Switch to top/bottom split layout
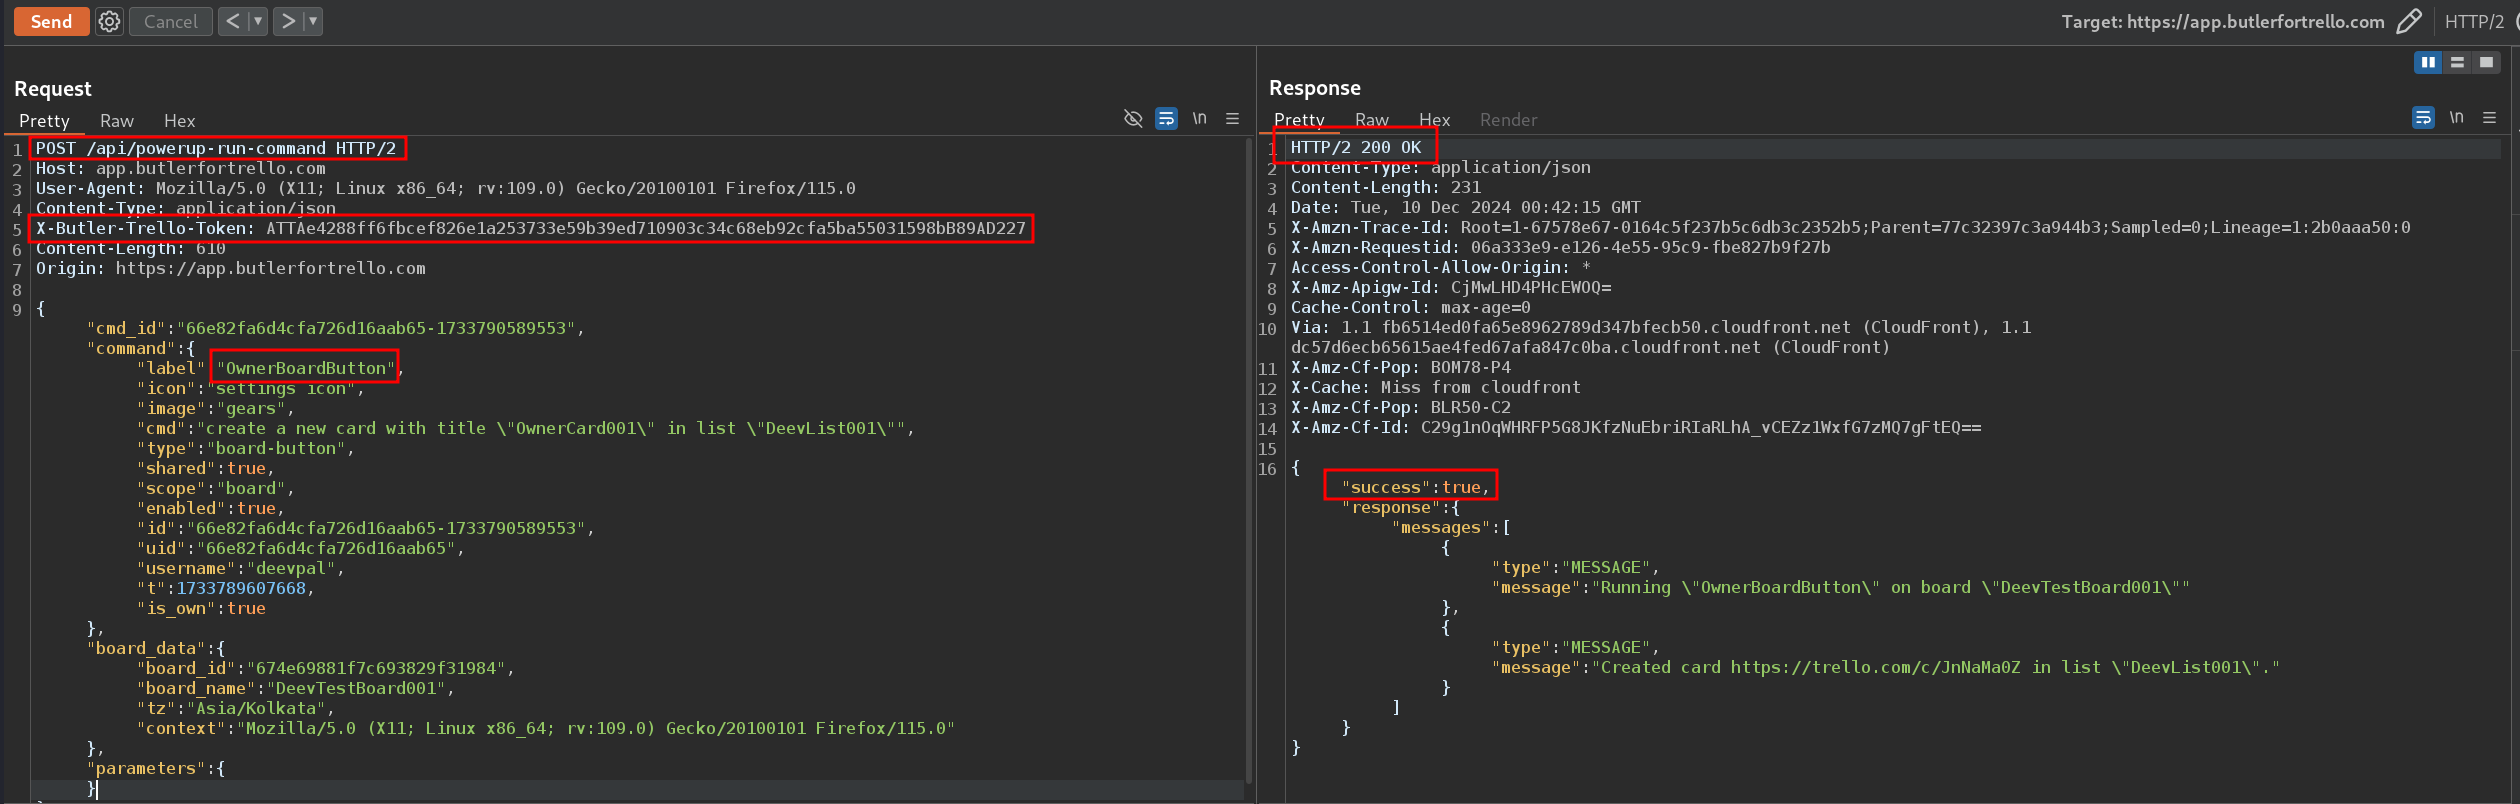 click(x=2457, y=62)
